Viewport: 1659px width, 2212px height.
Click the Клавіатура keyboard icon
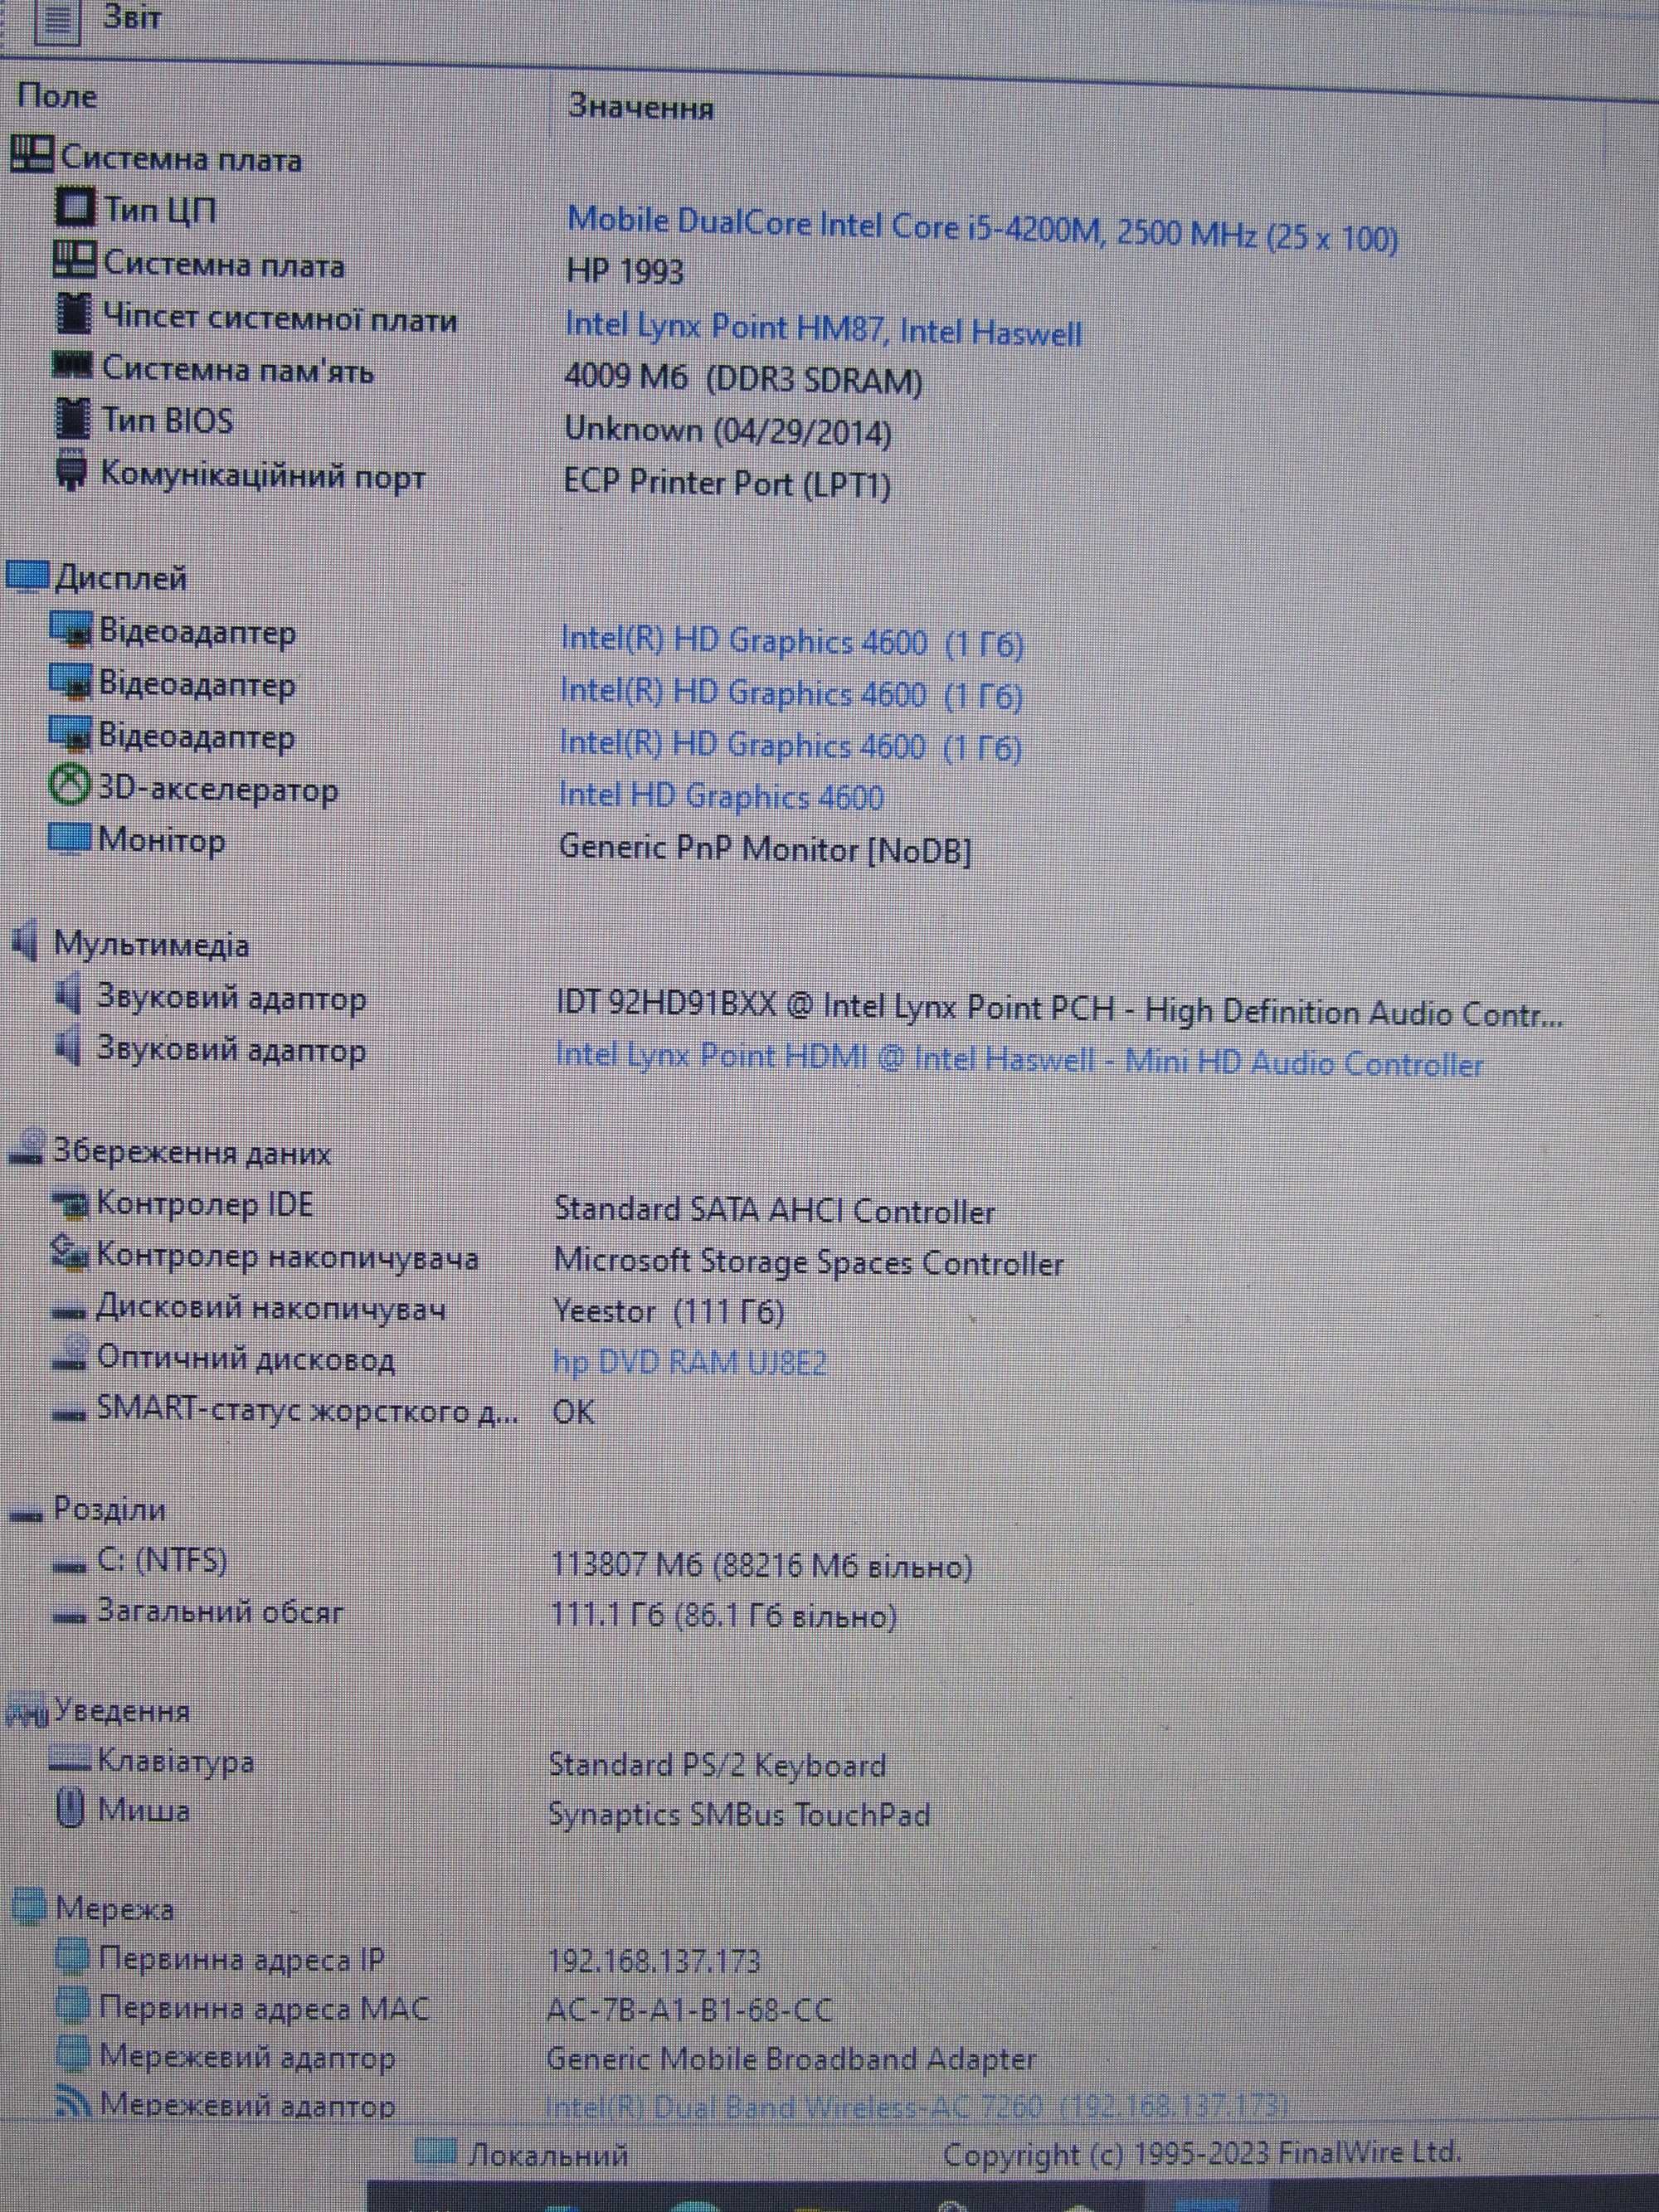(69, 1758)
